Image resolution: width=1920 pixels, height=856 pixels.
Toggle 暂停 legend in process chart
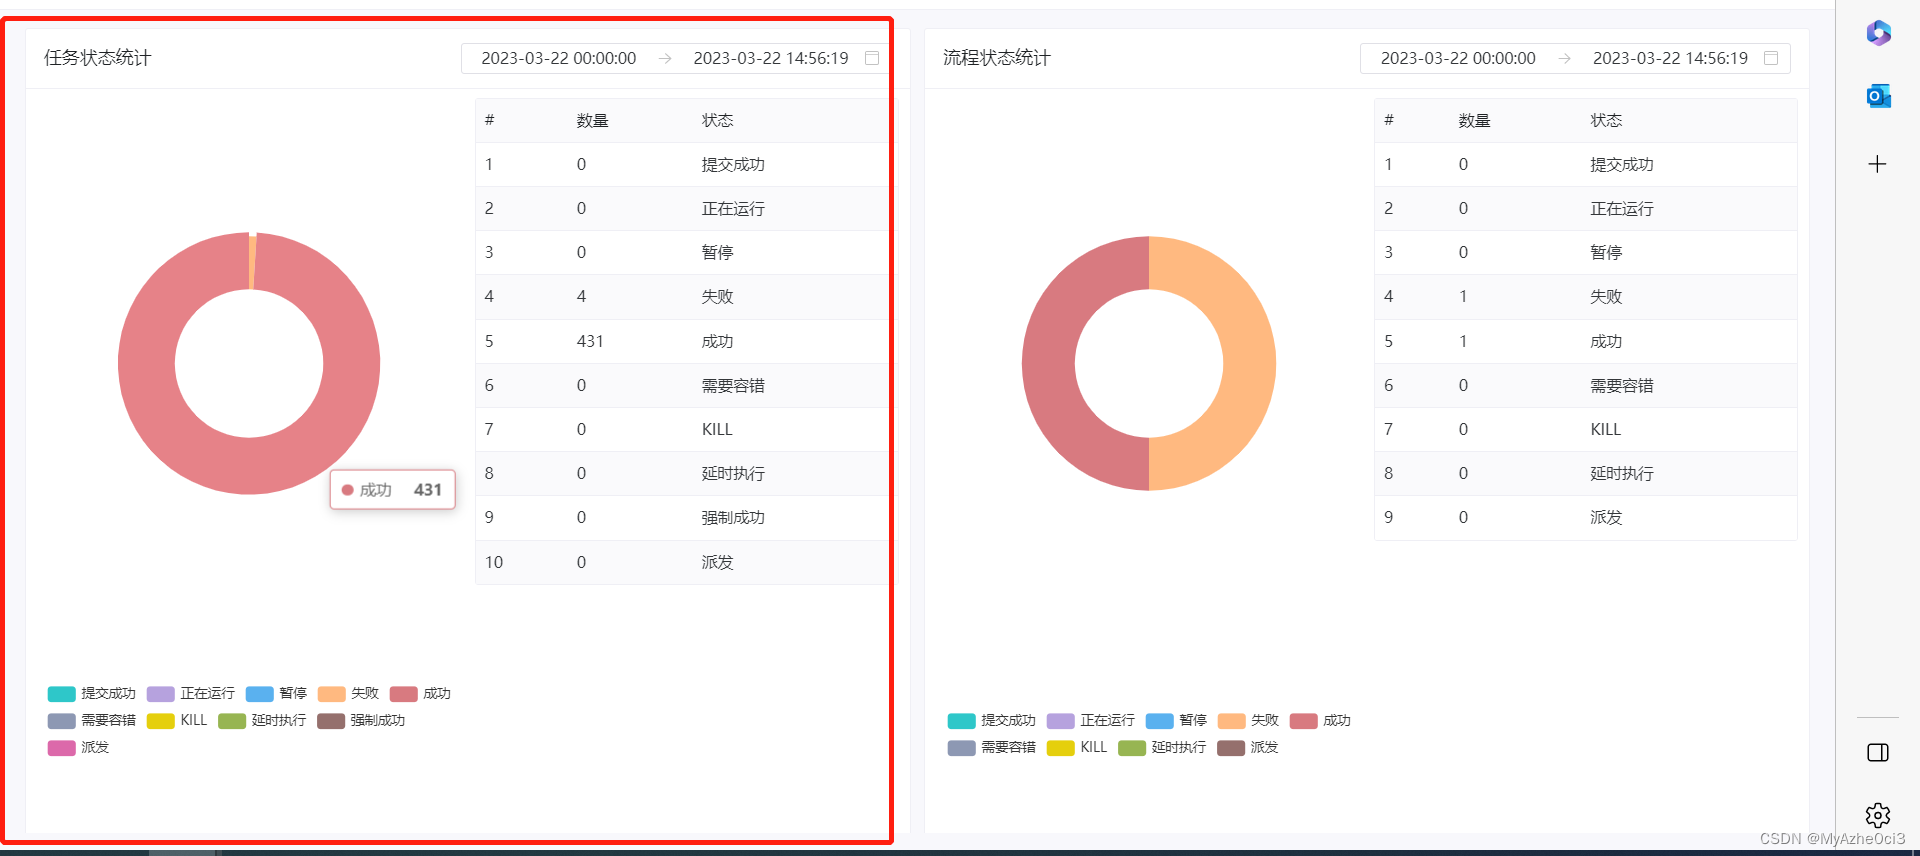(1176, 720)
